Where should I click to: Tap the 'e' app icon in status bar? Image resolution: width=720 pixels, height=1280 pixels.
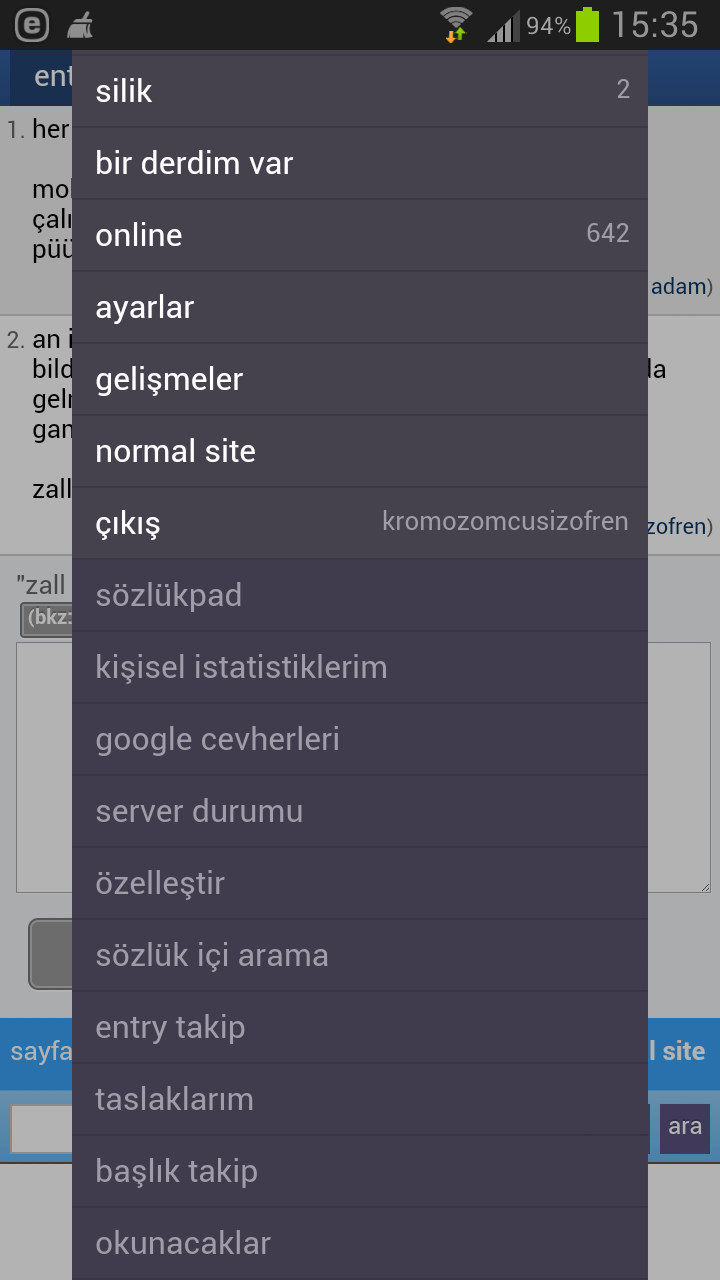click(32, 24)
